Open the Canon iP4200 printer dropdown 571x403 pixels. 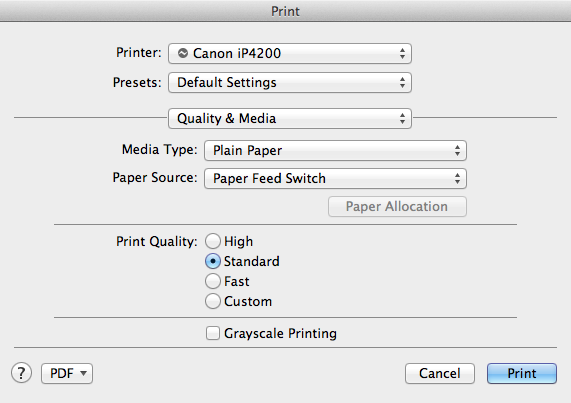point(290,54)
